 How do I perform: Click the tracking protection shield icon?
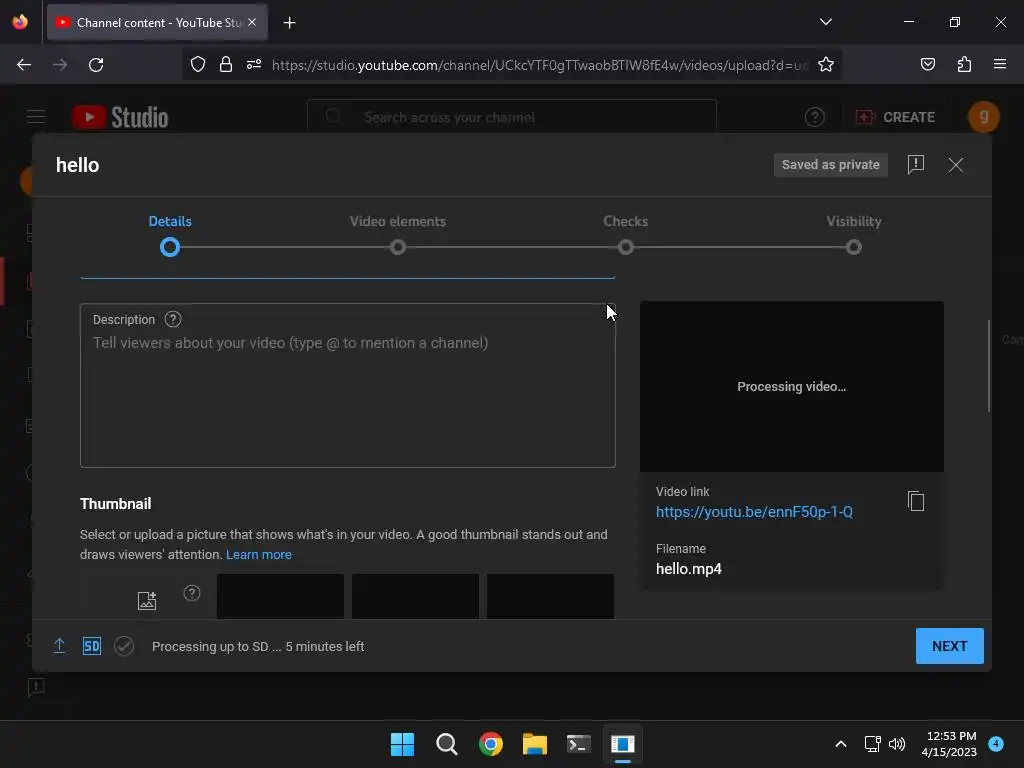[x=198, y=64]
